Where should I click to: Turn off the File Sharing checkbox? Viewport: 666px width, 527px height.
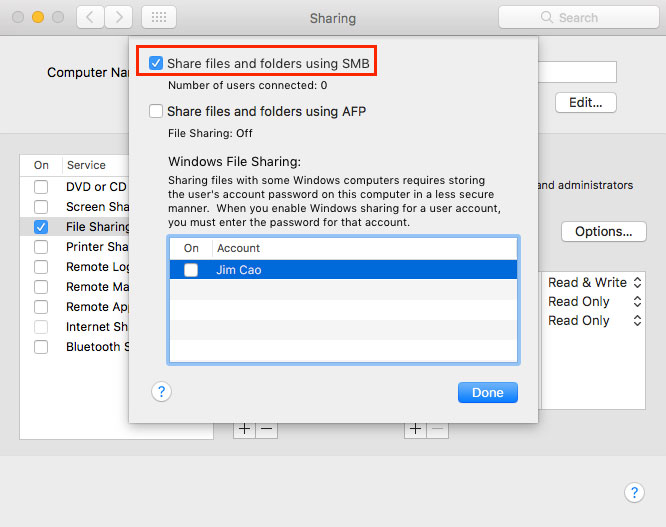41,227
